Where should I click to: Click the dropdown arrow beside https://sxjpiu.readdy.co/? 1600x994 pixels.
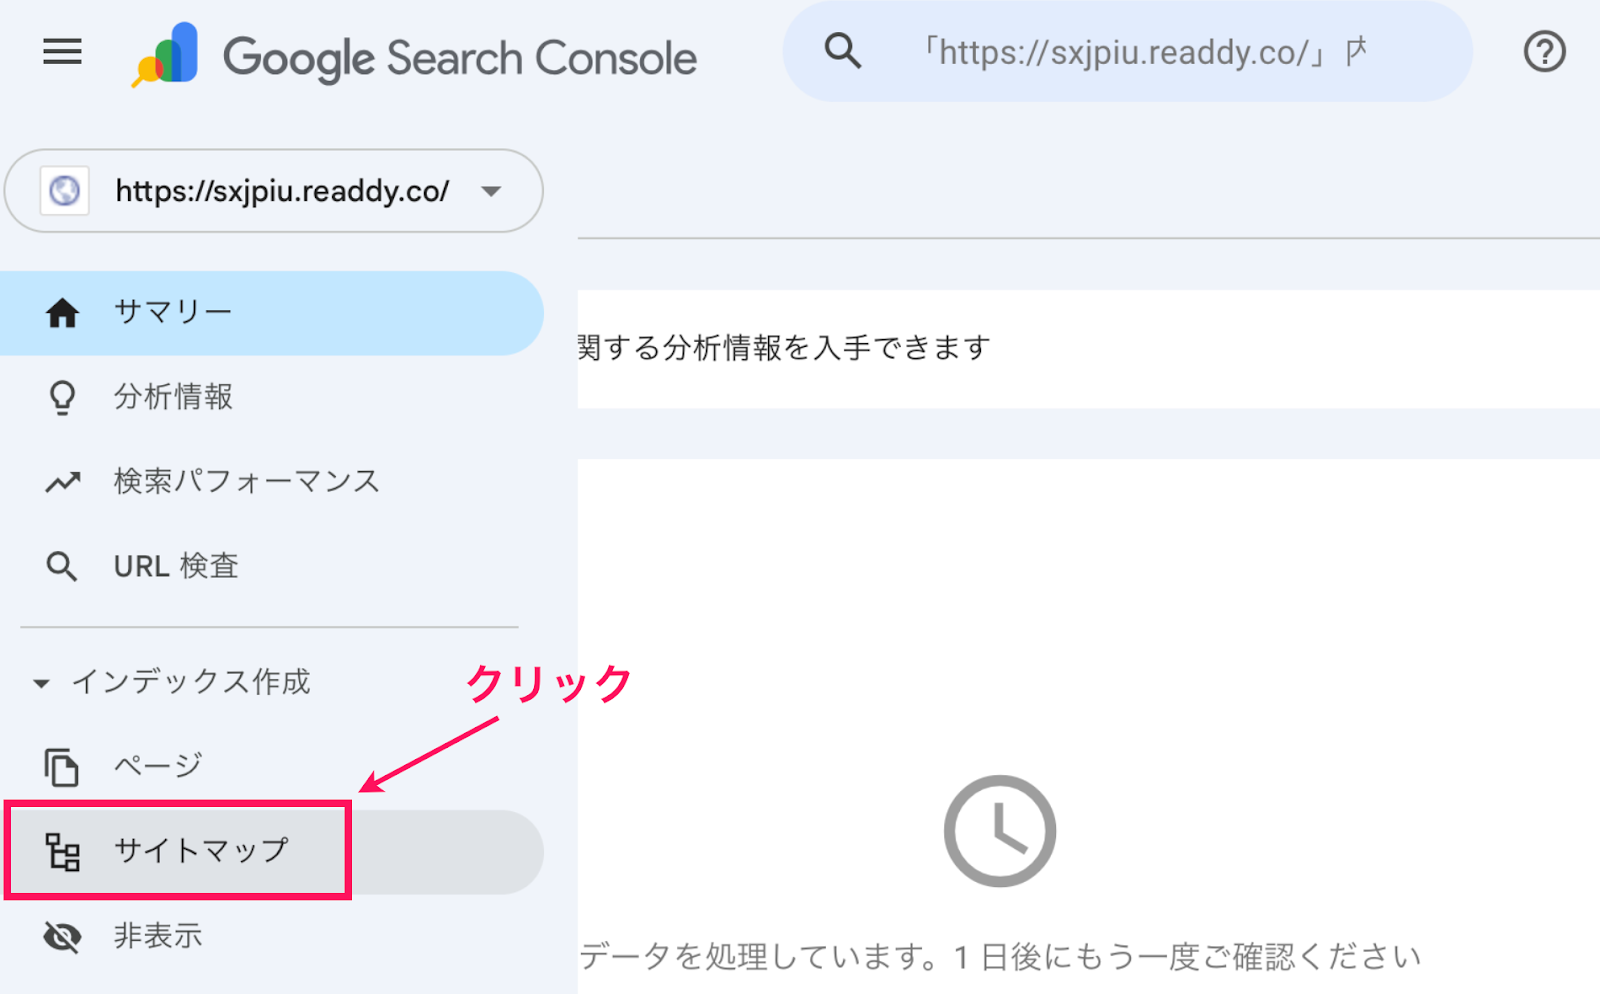[x=491, y=191]
